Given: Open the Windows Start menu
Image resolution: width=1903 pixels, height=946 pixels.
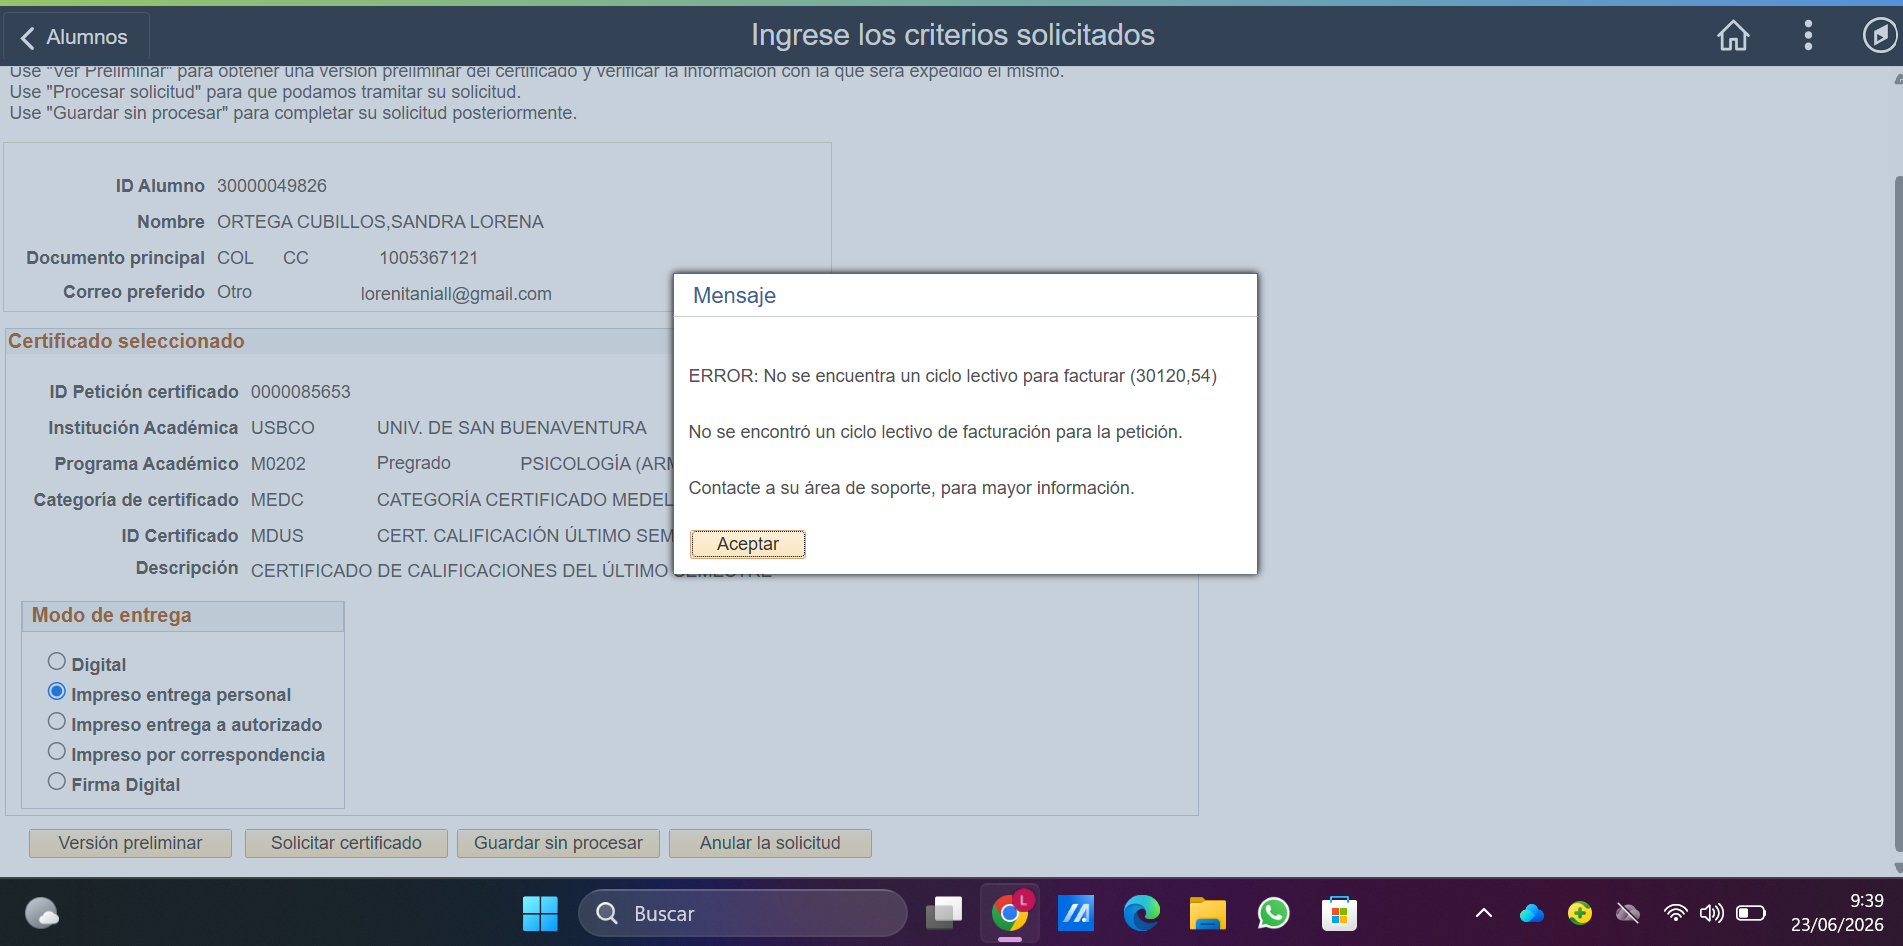Looking at the screenshot, I should click(x=540, y=913).
